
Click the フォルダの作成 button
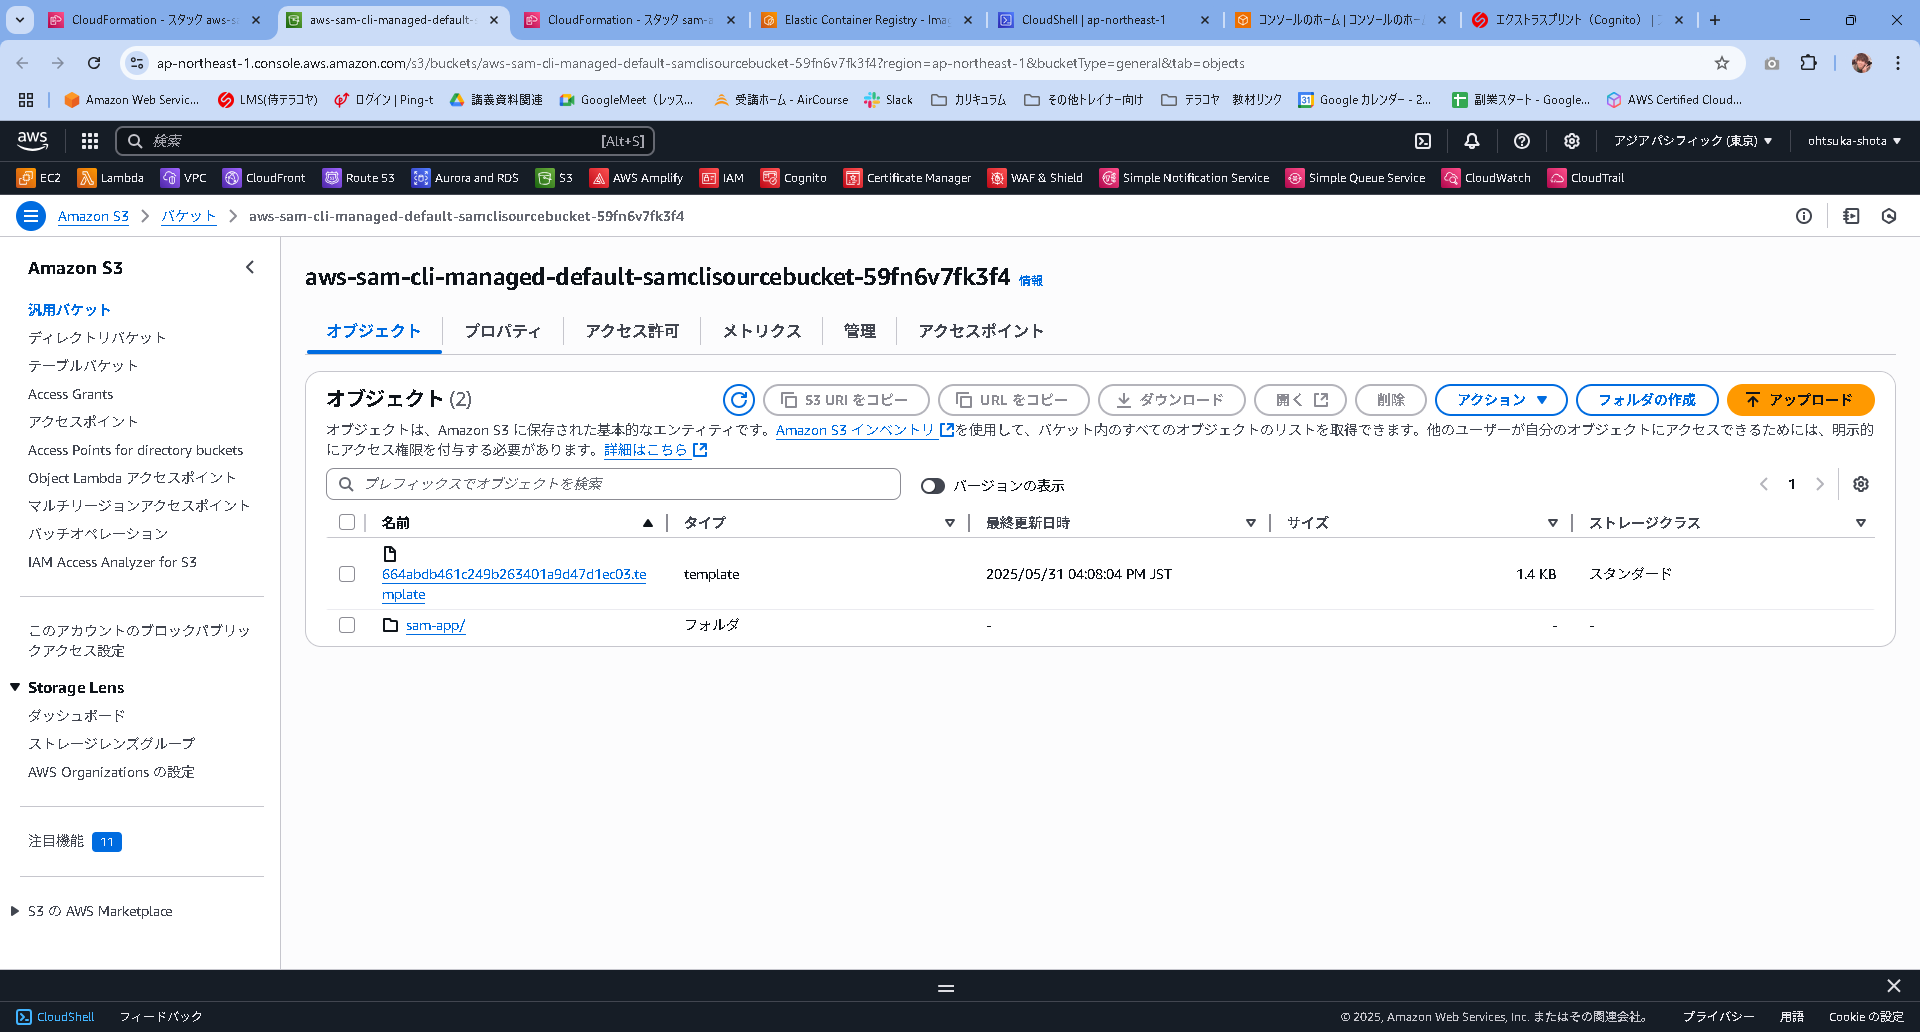[x=1646, y=399]
